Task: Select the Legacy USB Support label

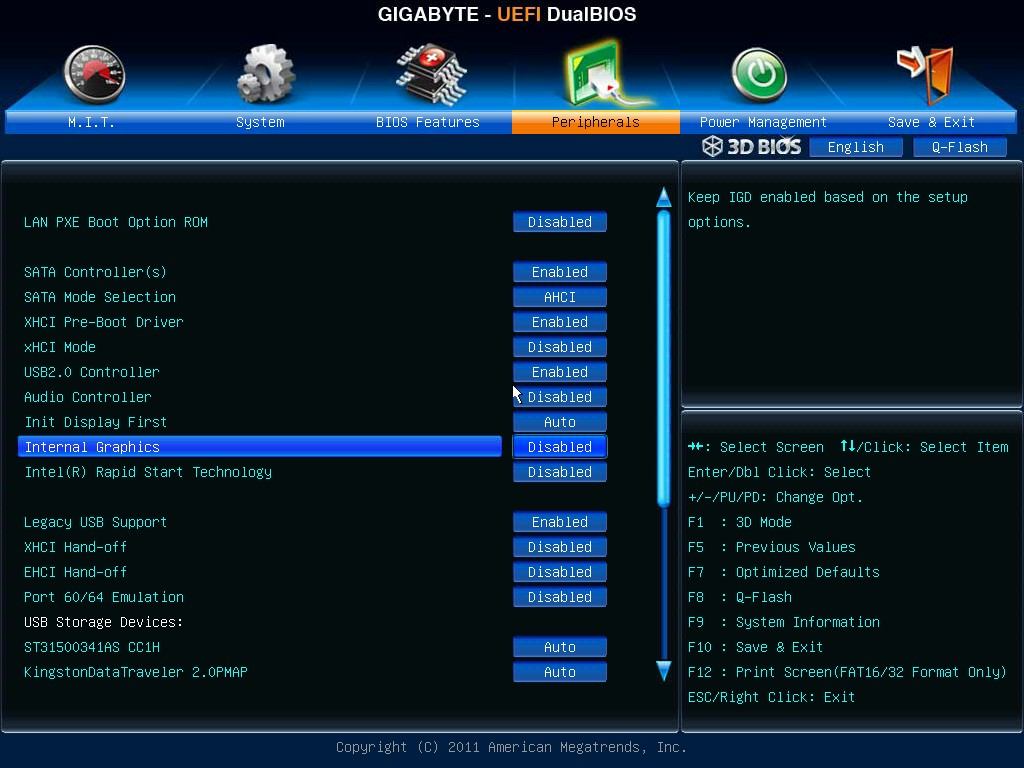Action: coord(95,522)
